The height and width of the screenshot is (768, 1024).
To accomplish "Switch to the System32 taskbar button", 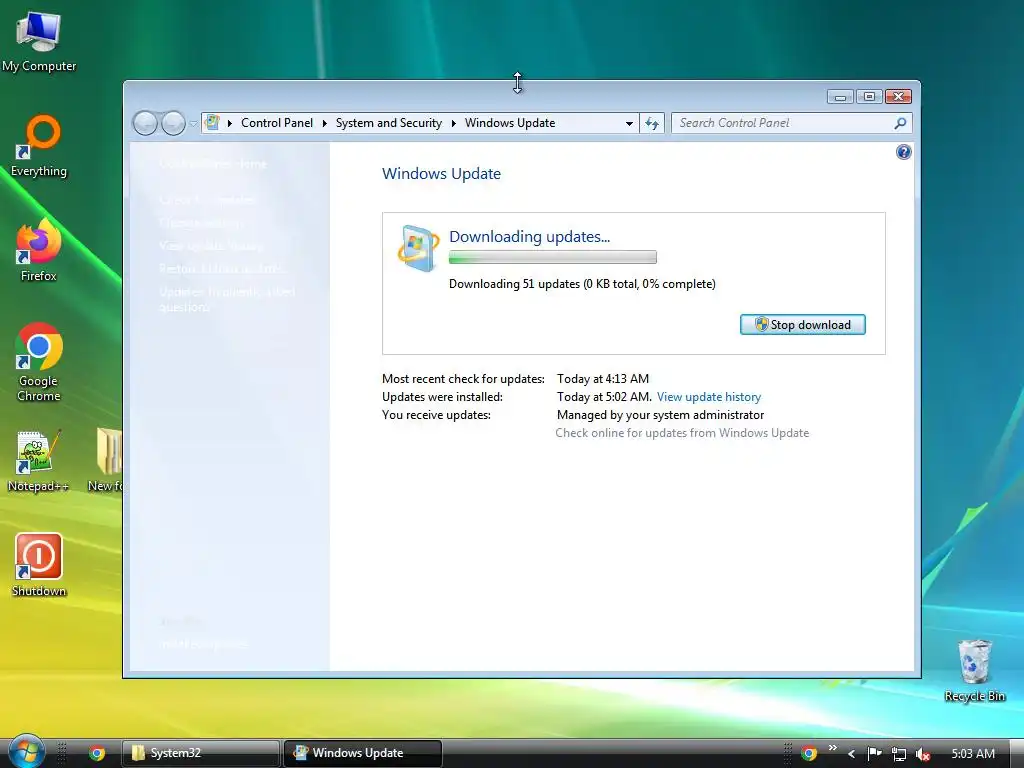I will tap(201, 753).
